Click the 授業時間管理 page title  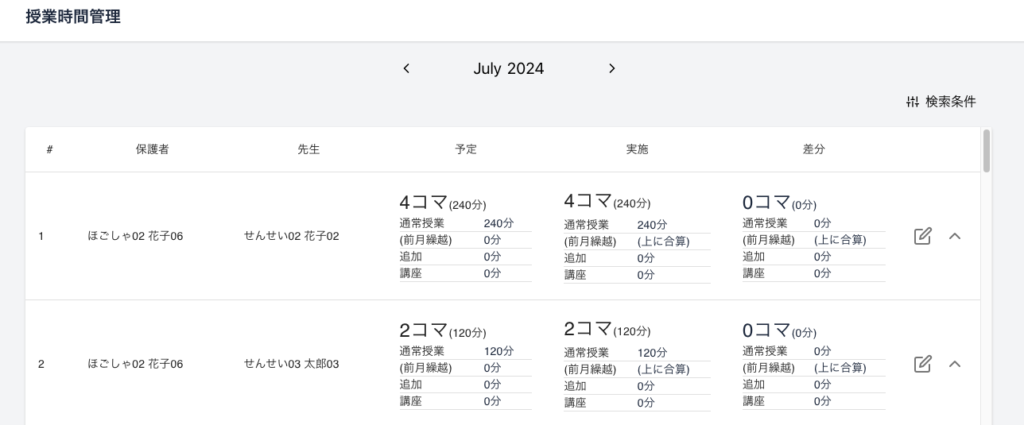pyautogui.click(x=73, y=17)
